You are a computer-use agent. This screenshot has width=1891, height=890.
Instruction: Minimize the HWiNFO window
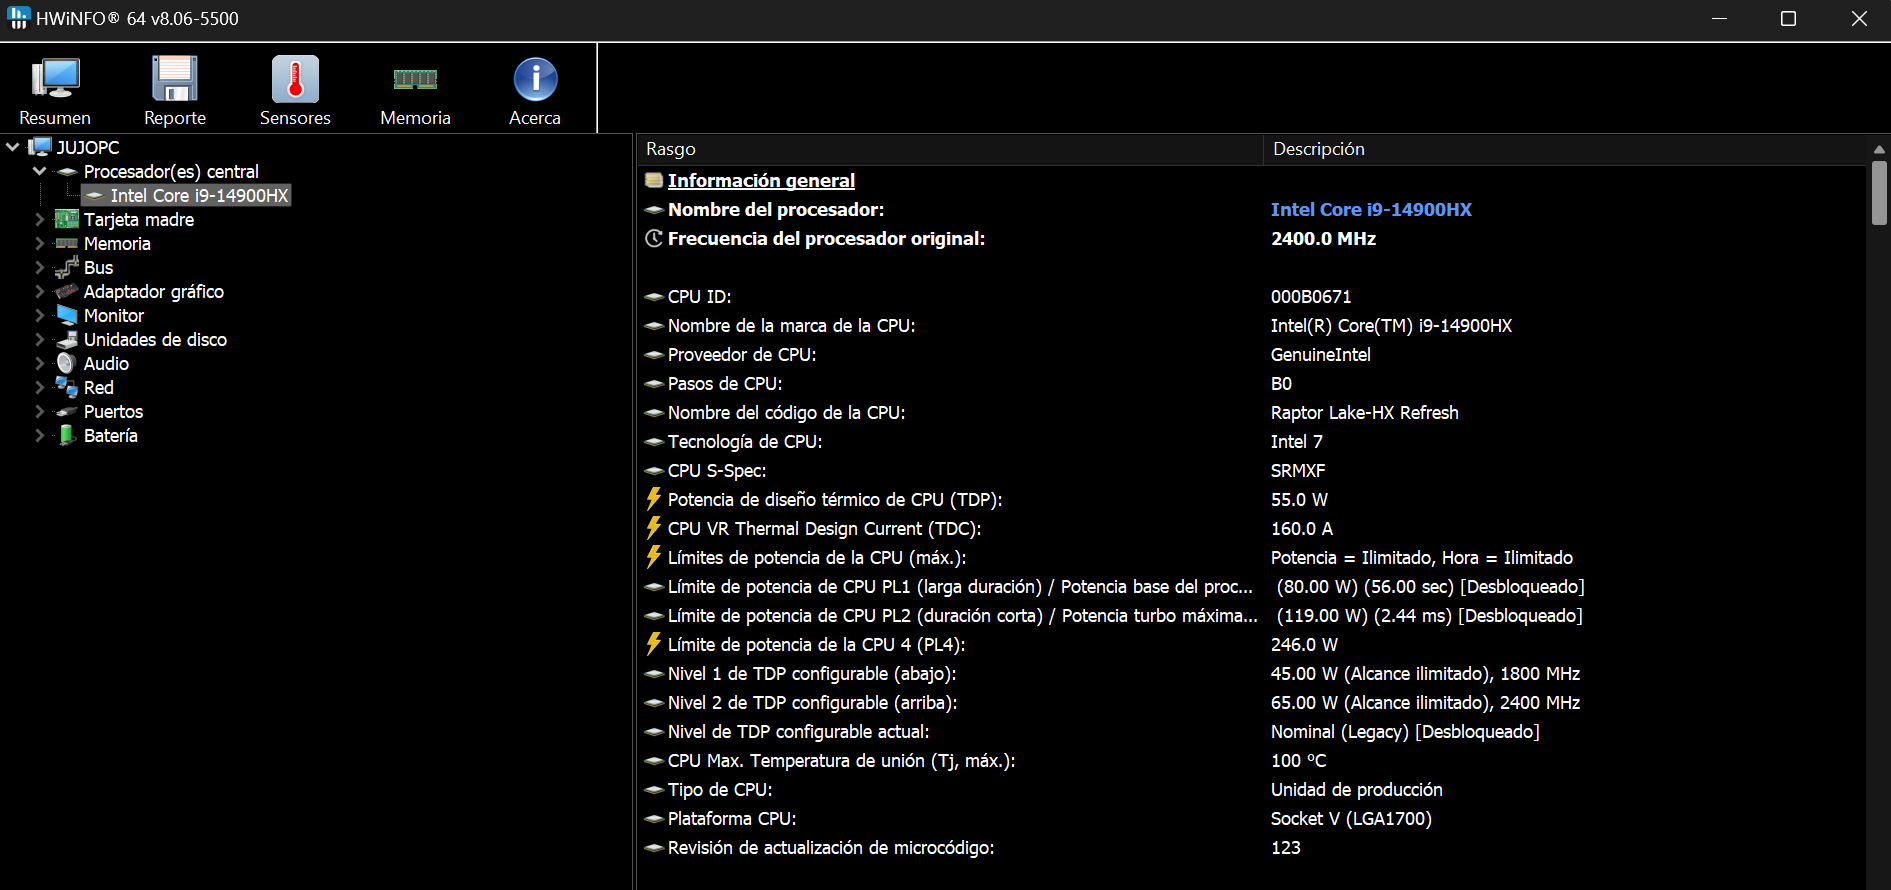coord(1719,18)
